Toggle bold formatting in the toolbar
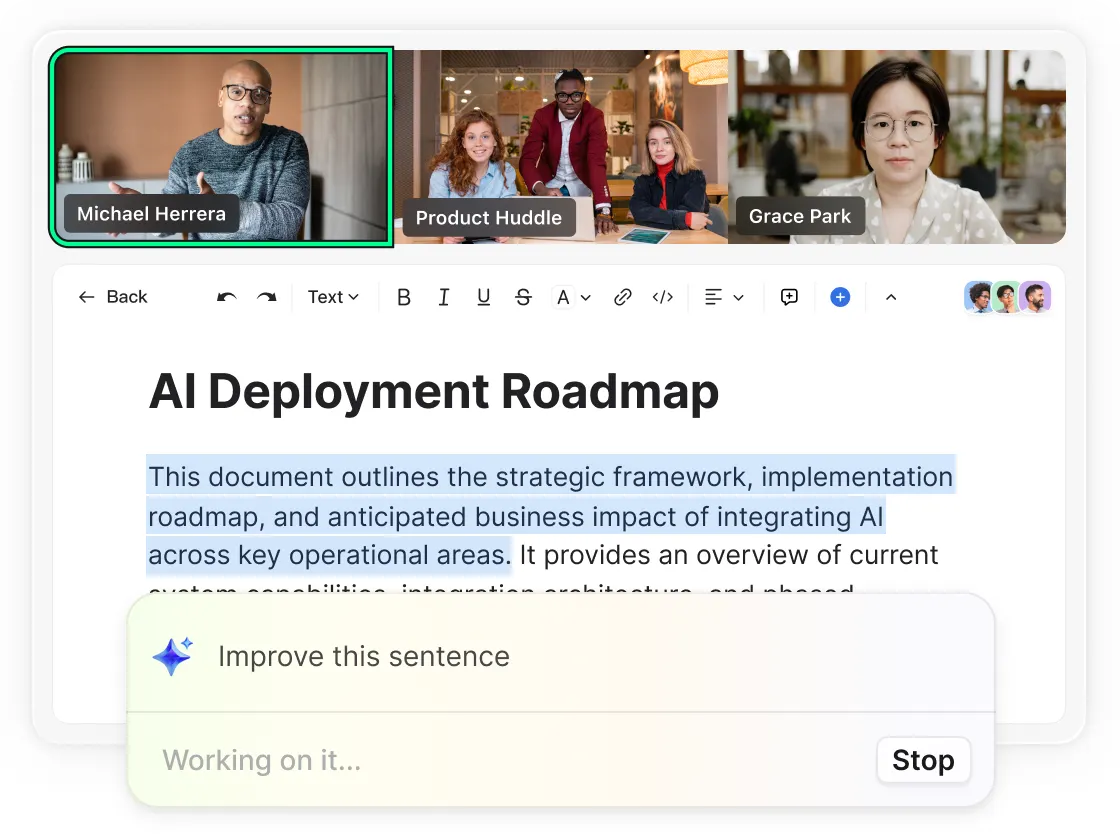 pyautogui.click(x=404, y=297)
